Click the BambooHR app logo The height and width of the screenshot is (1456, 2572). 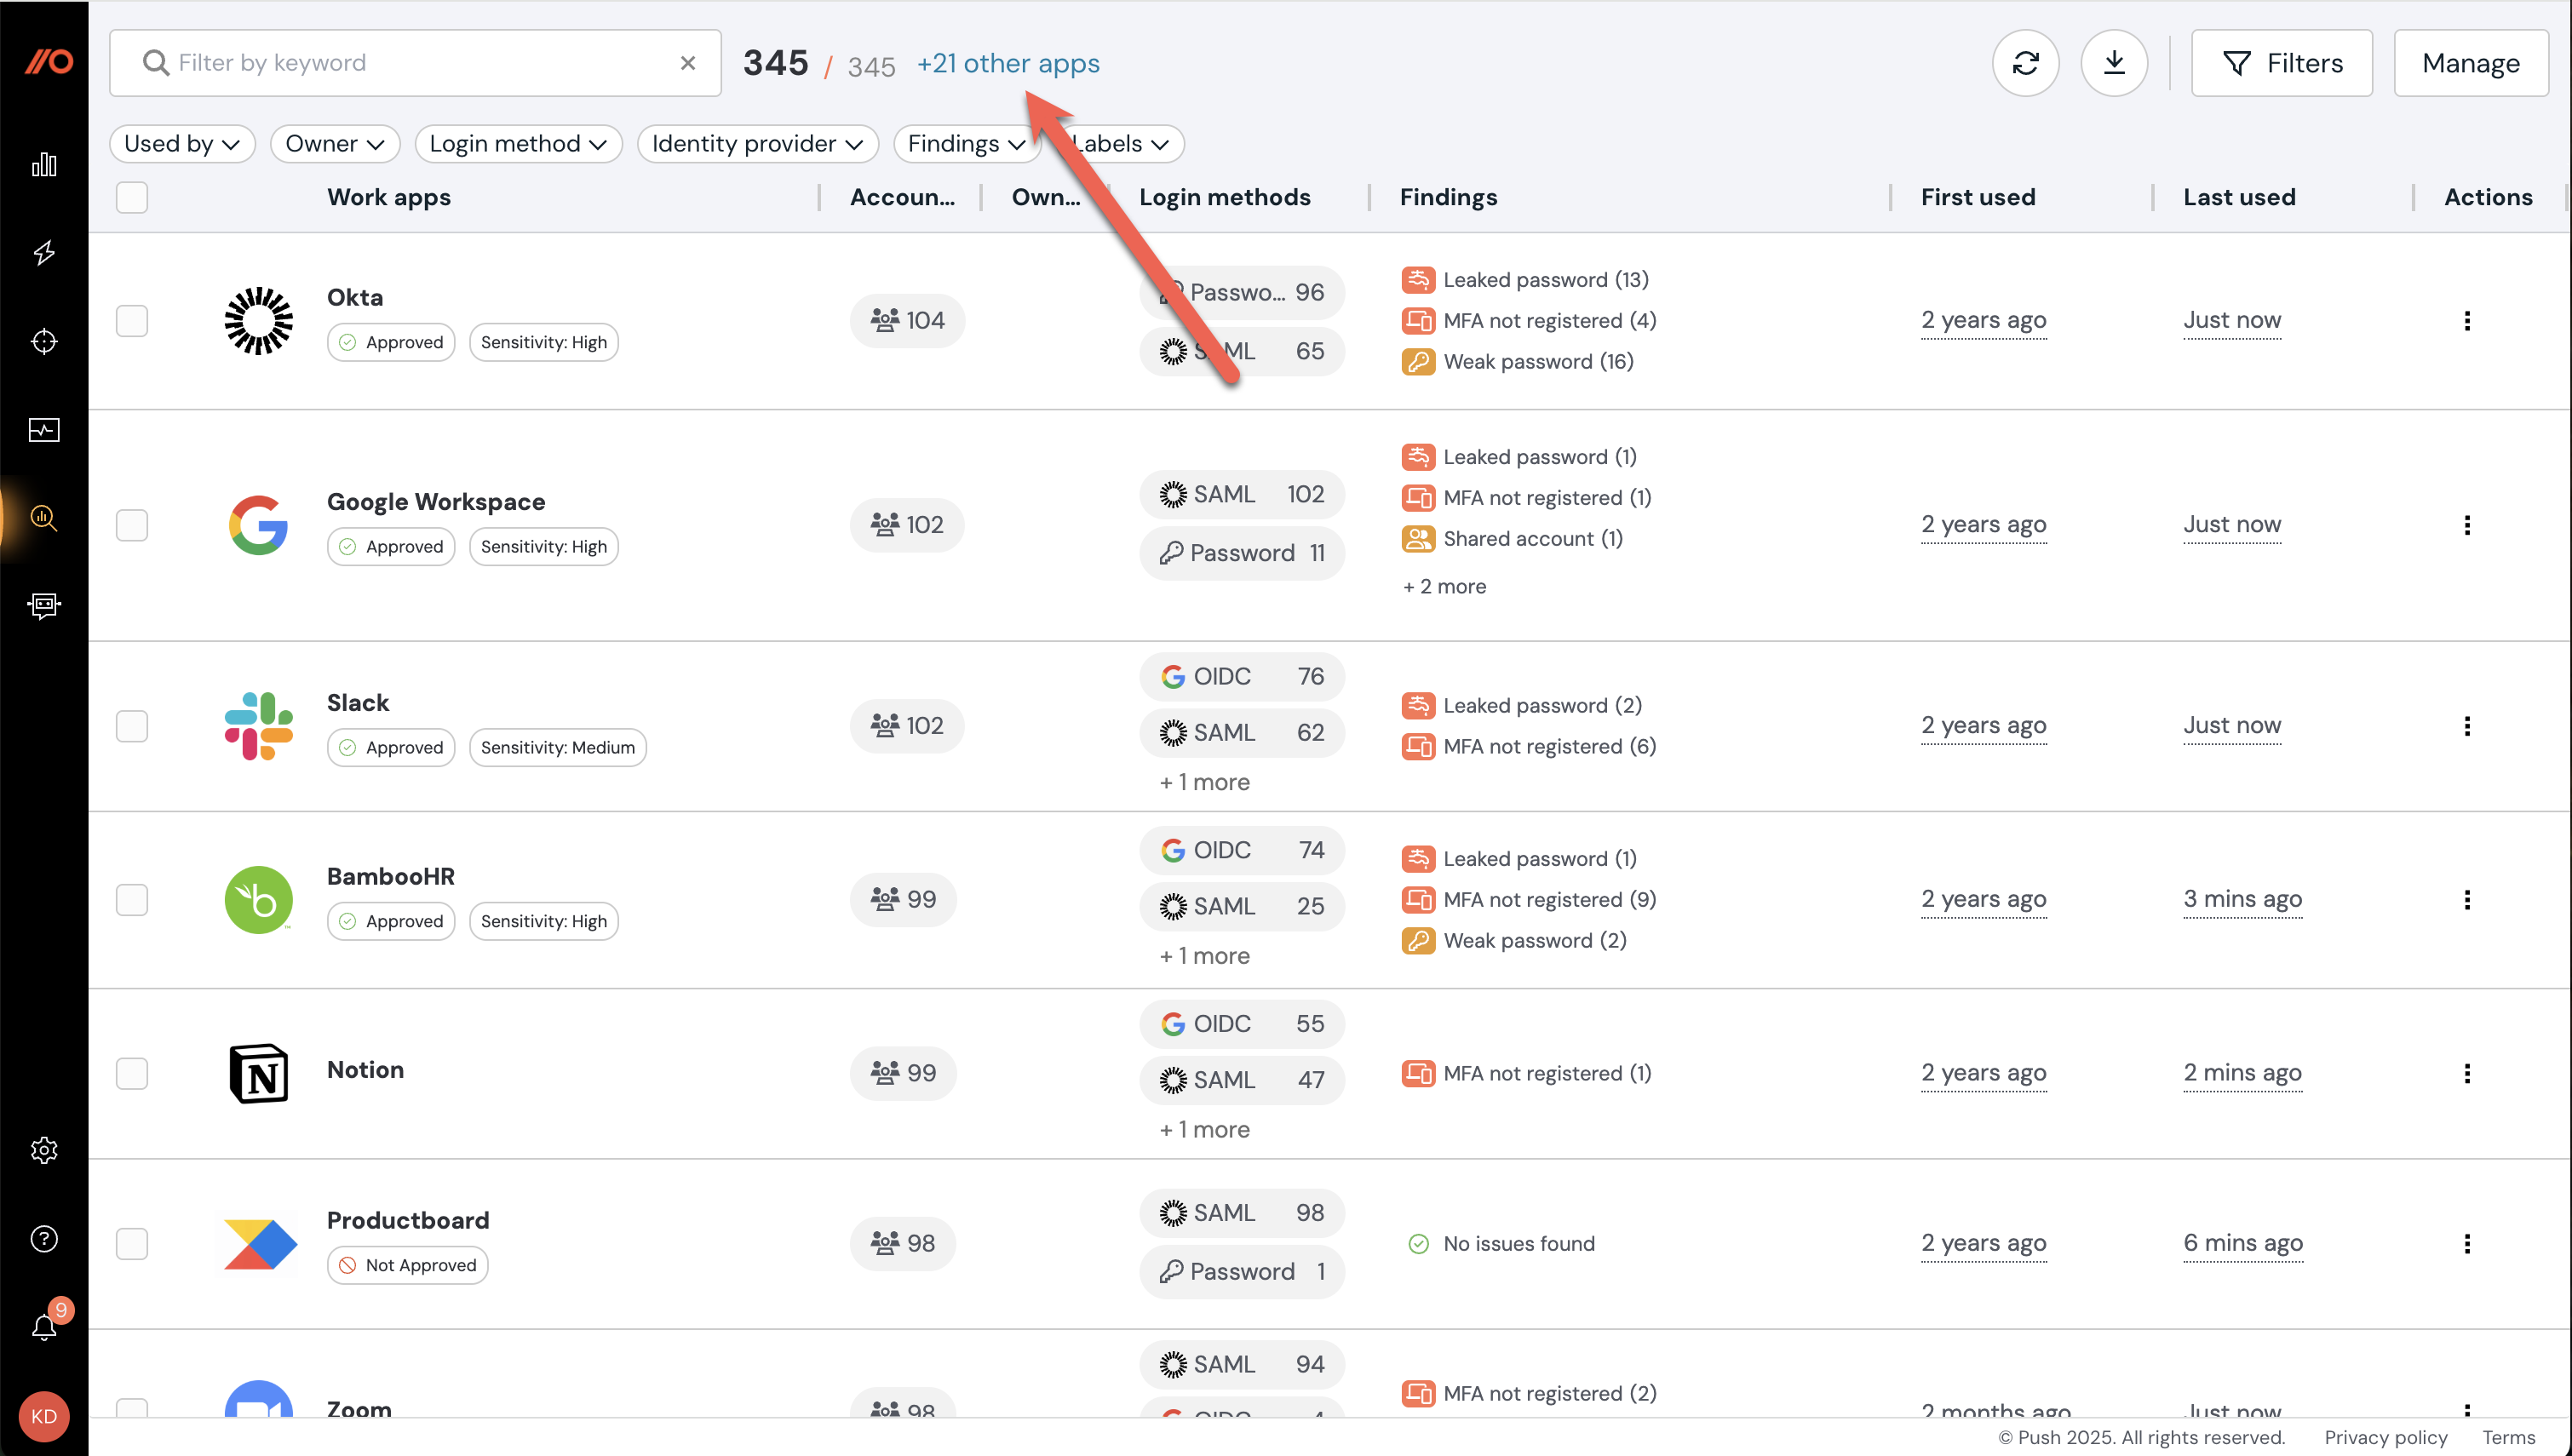(259, 900)
